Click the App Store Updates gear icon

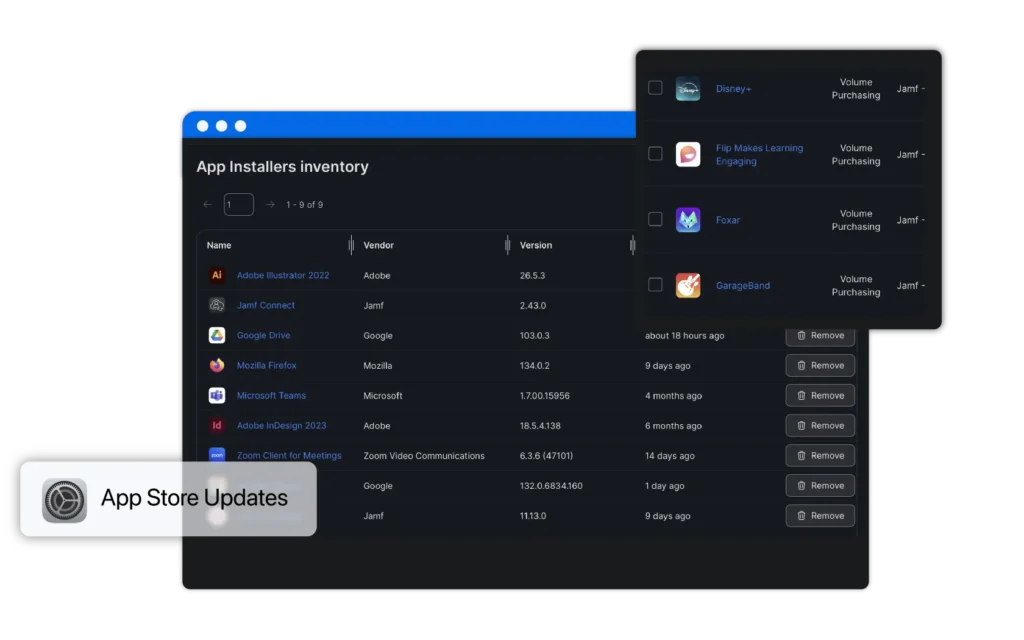(64, 500)
